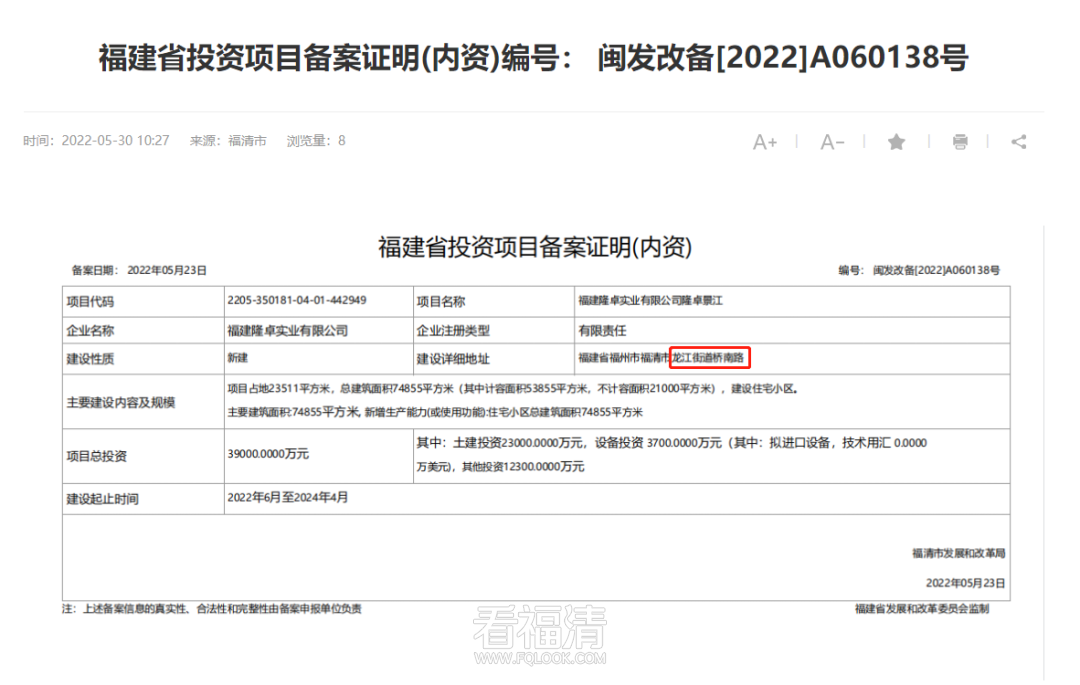Click the serial number 闽发改备[2022]A060138号 above the table
Screen dimensions: 1080x685
click(x=936, y=271)
